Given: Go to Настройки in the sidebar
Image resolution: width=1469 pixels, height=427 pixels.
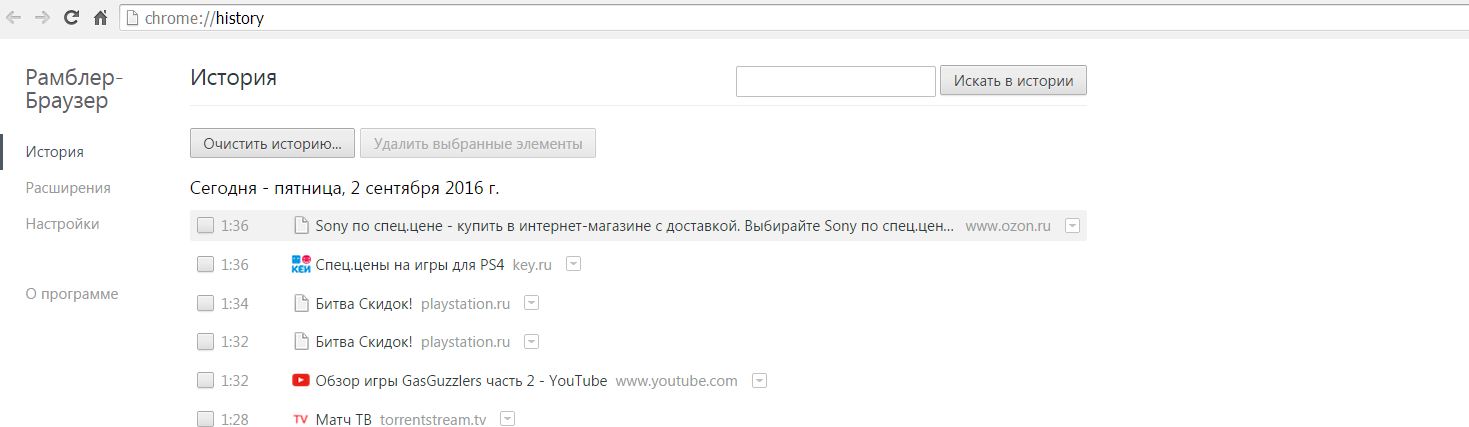Looking at the screenshot, I should [62, 224].
